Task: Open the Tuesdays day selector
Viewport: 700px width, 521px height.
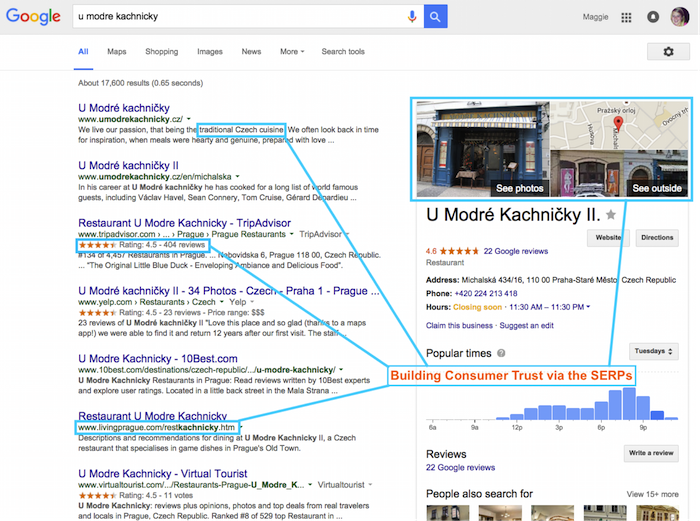Action: pos(653,352)
